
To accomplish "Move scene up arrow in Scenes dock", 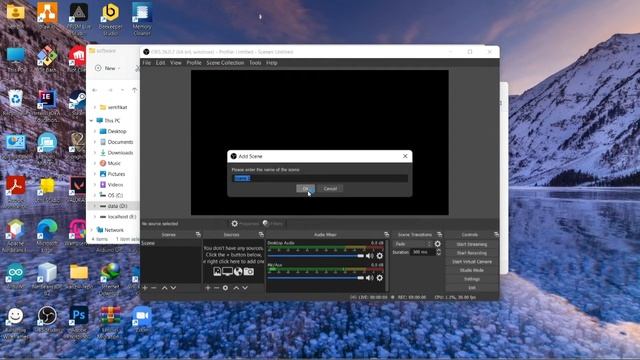I will (164, 288).
